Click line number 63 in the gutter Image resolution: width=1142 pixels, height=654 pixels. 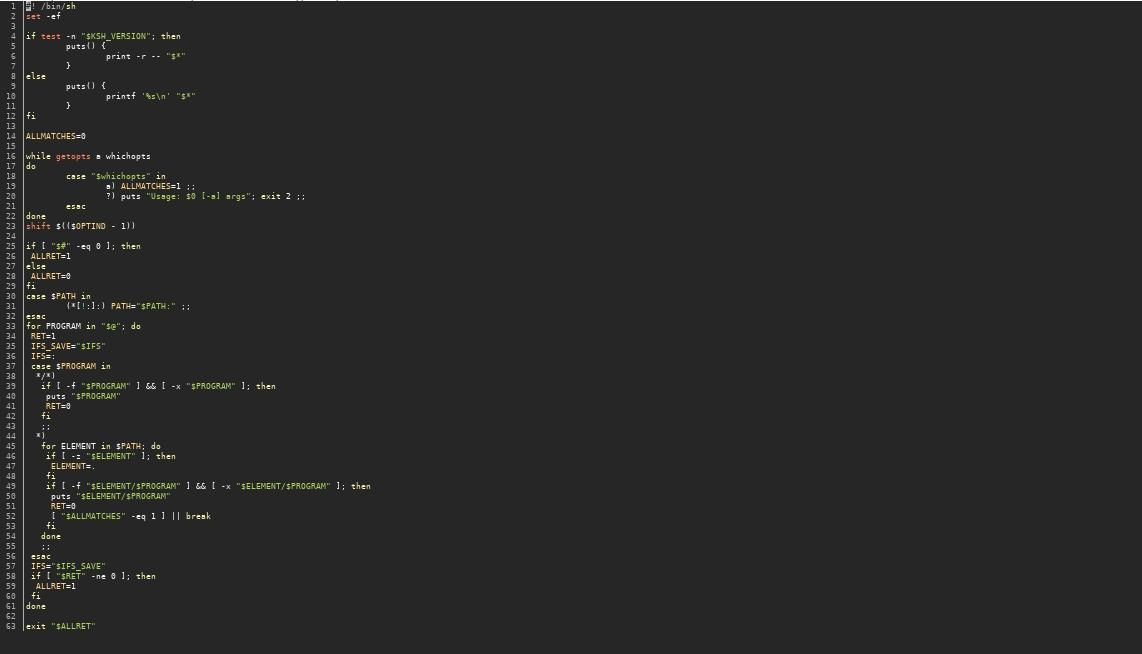tap(11, 626)
